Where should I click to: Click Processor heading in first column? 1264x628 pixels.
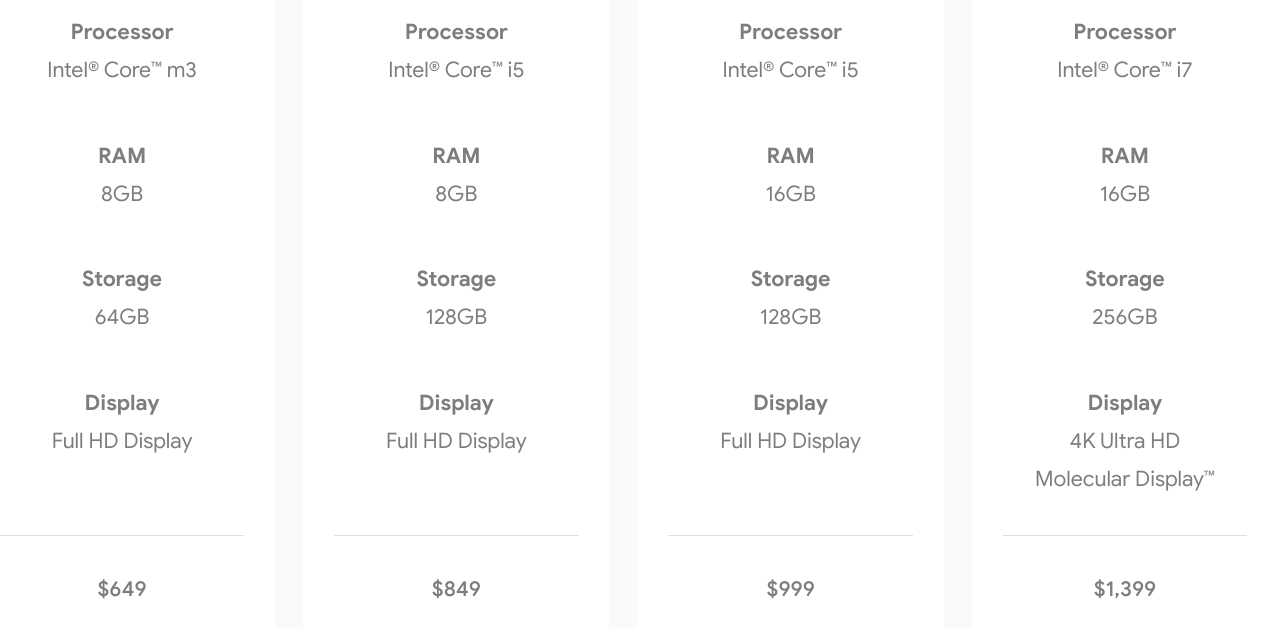pos(122,32)
